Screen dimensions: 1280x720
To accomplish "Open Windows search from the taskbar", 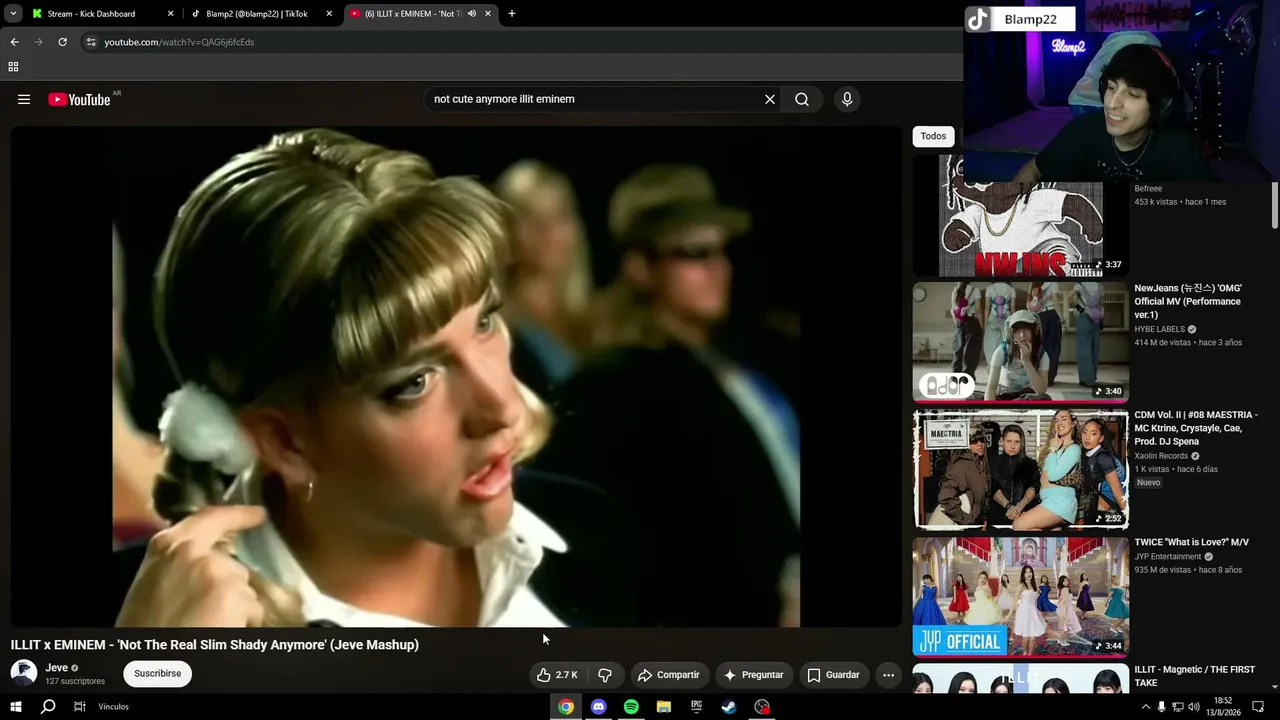I will [x=48, y=707].
